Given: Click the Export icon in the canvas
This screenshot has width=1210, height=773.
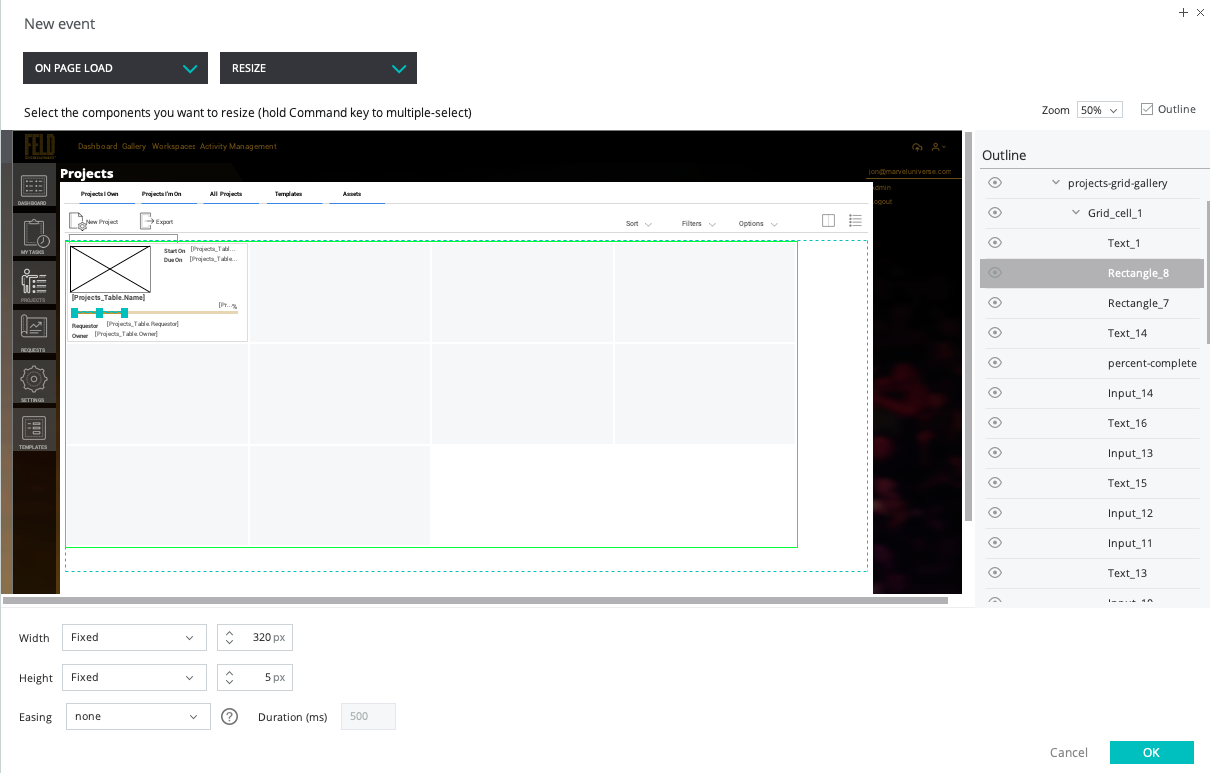Looking at the screenshot, I should click(146, 222).
